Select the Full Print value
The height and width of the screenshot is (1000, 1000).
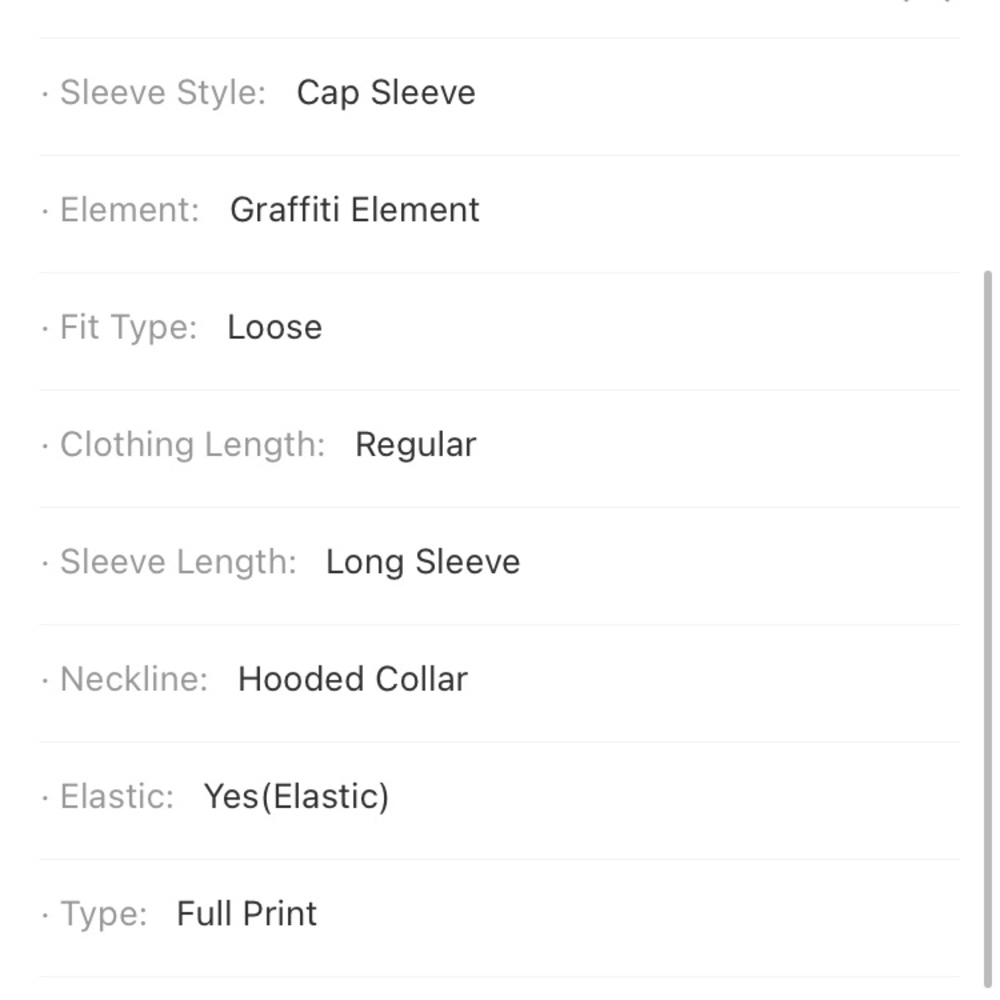[247, 914]
